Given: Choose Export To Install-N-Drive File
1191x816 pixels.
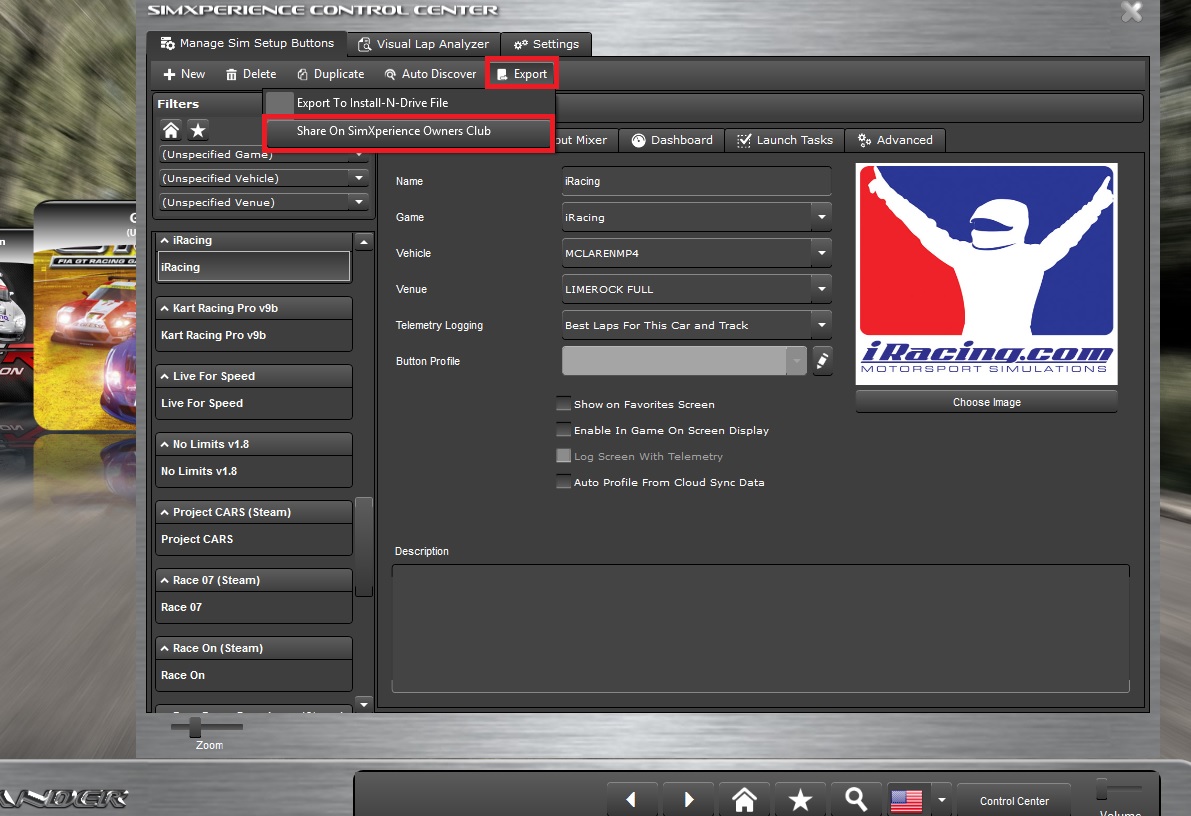Looking at the screenshot, I should [372, 103].
